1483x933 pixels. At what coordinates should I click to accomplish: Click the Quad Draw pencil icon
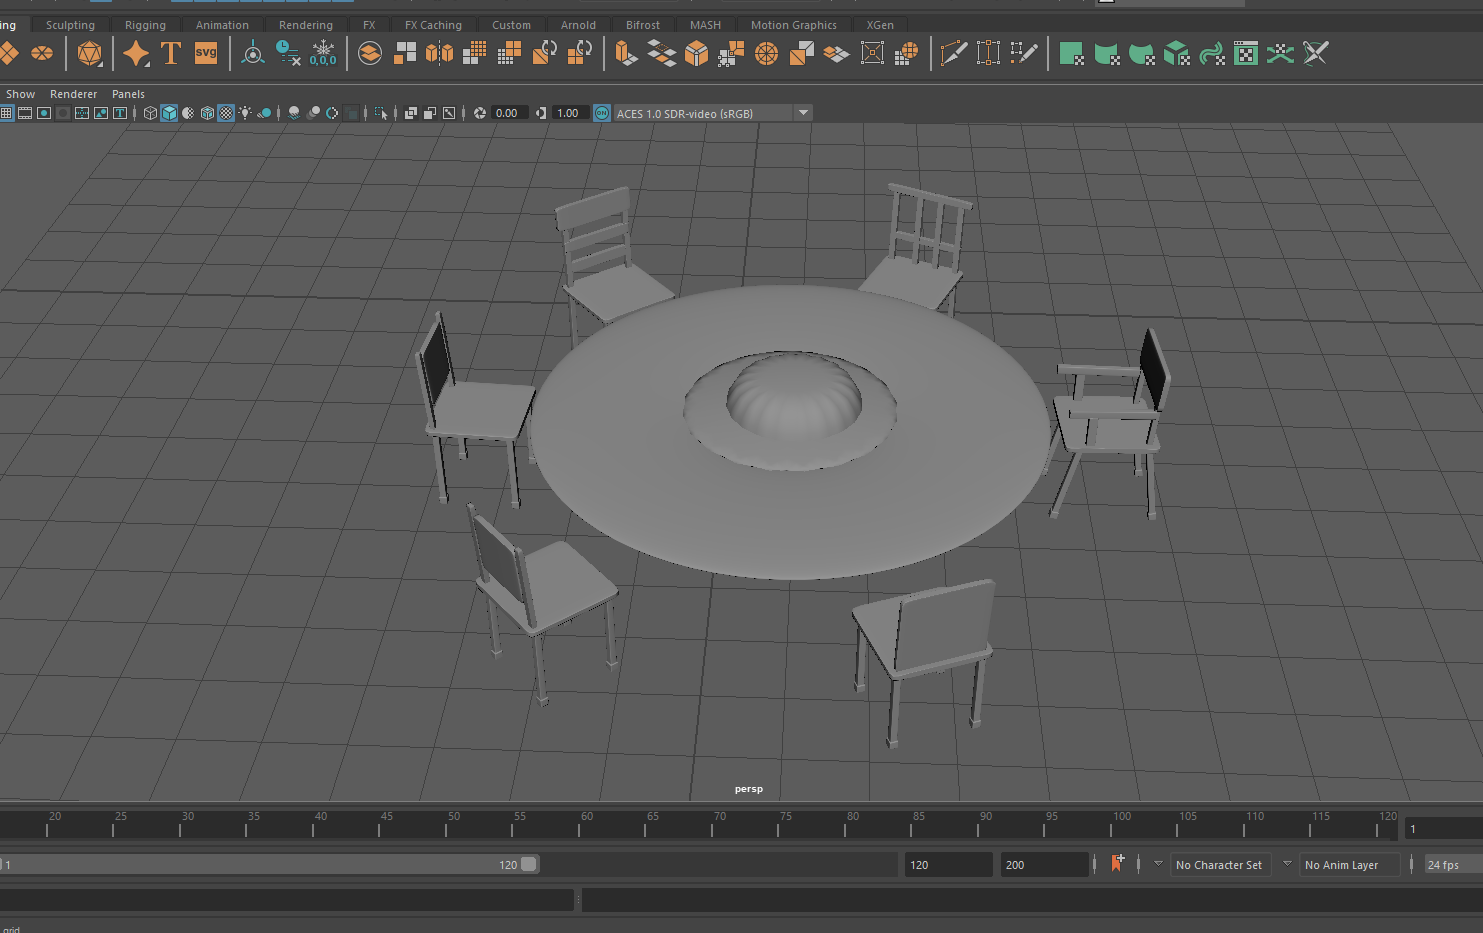point(1023,53)
